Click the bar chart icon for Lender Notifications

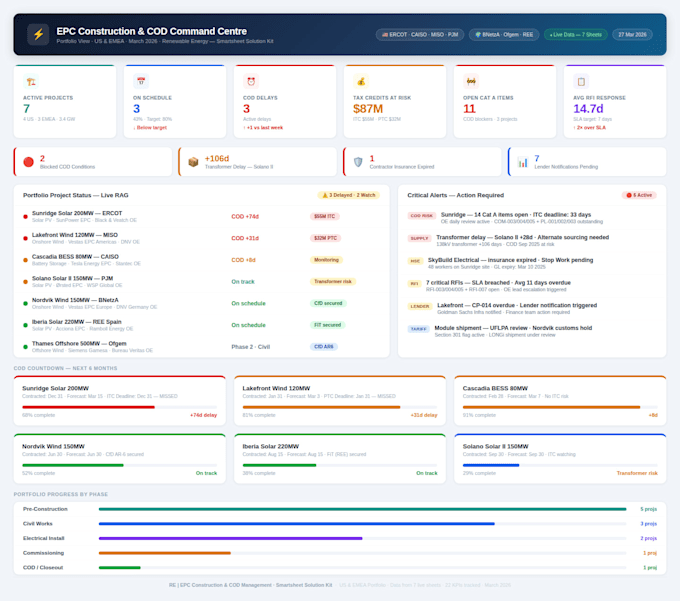point(523,162)
